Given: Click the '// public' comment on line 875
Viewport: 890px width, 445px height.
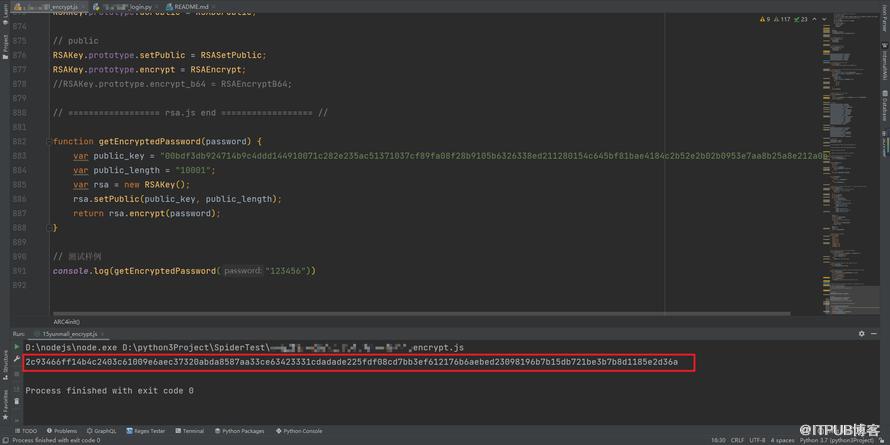Looking at the screenshot, I should click(x=75, y=41).
